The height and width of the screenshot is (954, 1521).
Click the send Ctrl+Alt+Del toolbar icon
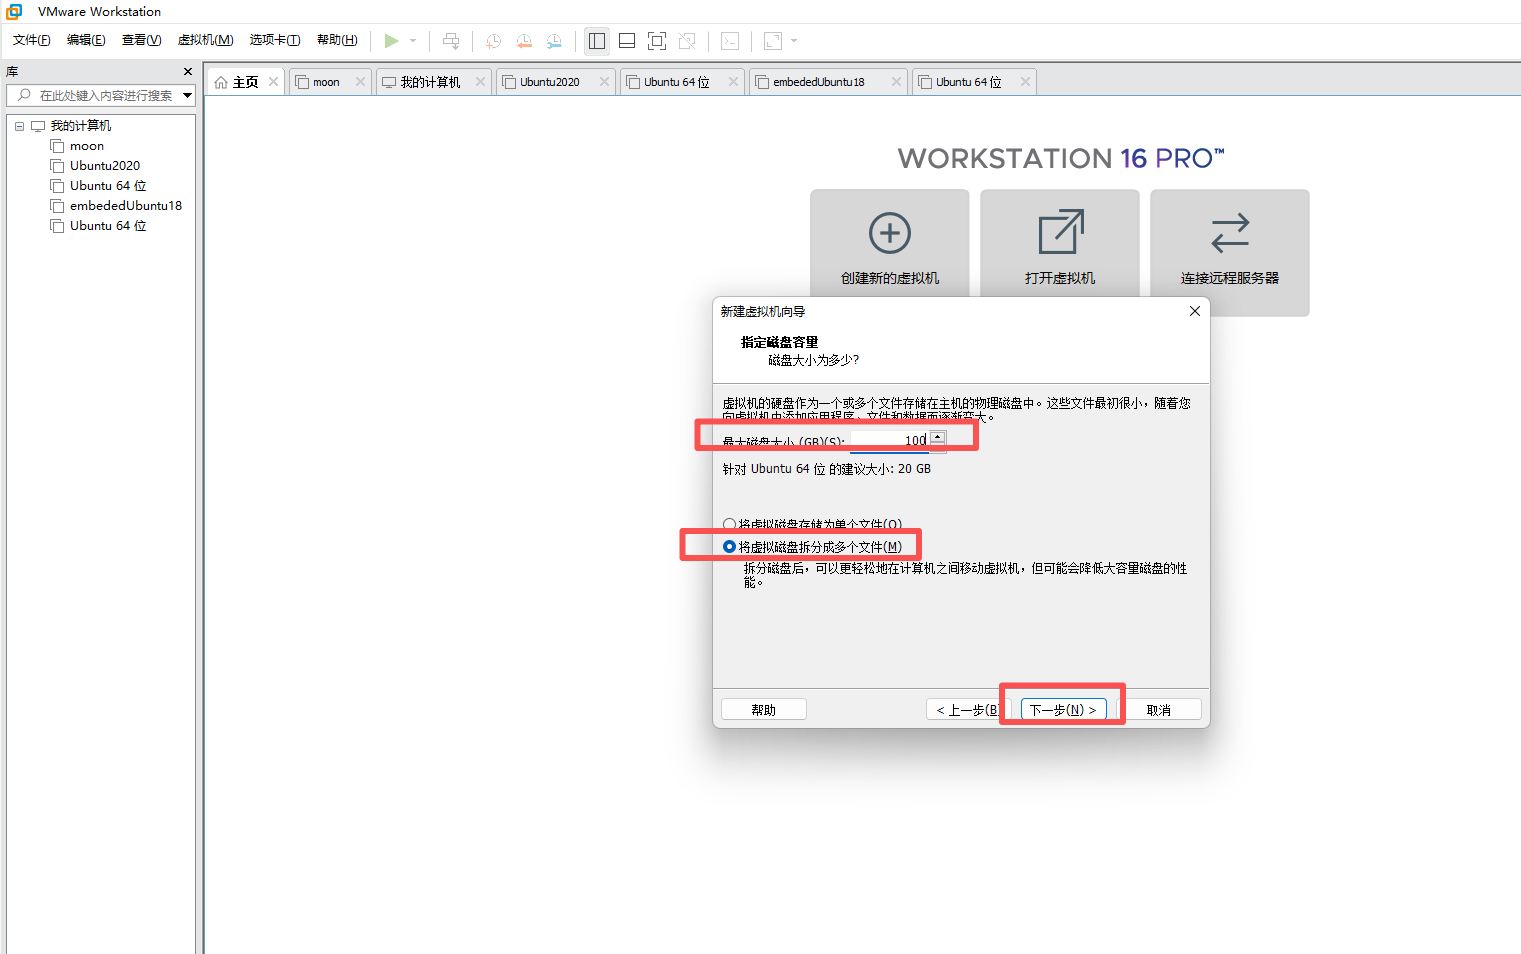coord(451,41)
